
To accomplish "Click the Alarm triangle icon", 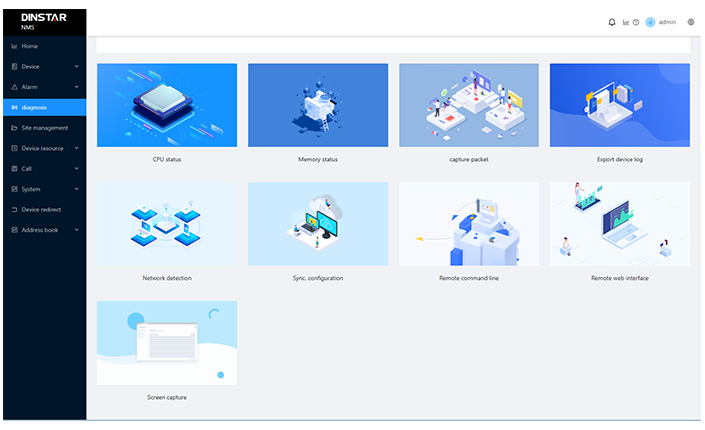I will [x=14, y=87].
